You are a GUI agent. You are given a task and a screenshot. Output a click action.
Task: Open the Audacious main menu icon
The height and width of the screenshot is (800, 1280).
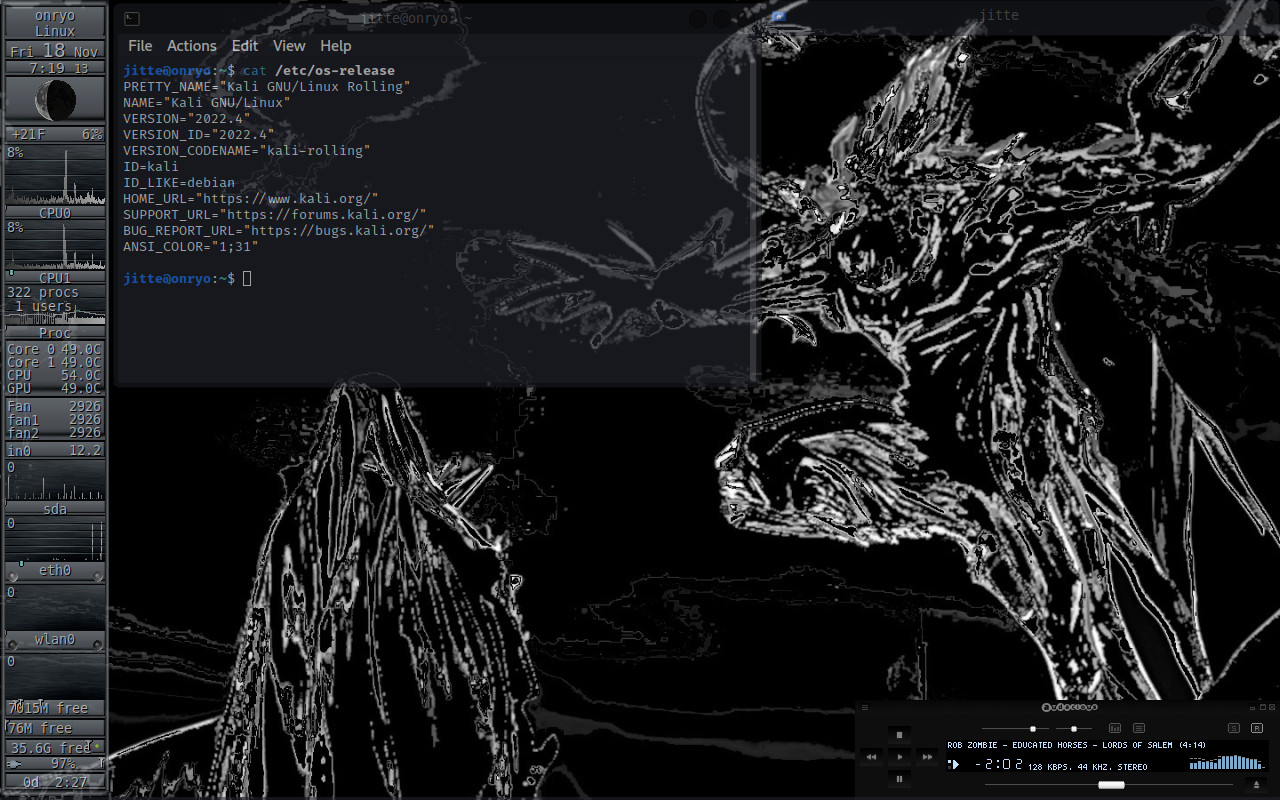(865, 707)
